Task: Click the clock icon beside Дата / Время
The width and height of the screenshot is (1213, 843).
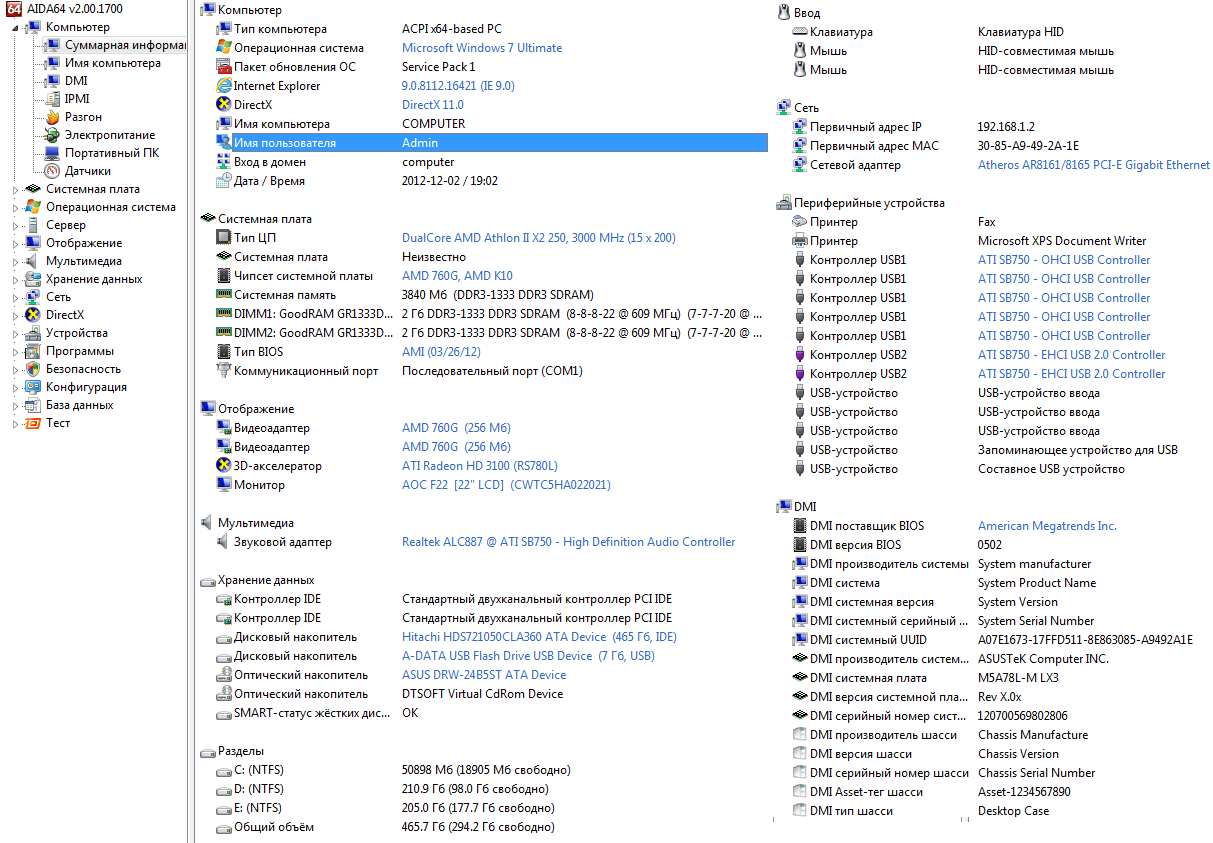Action: point(224,181)
